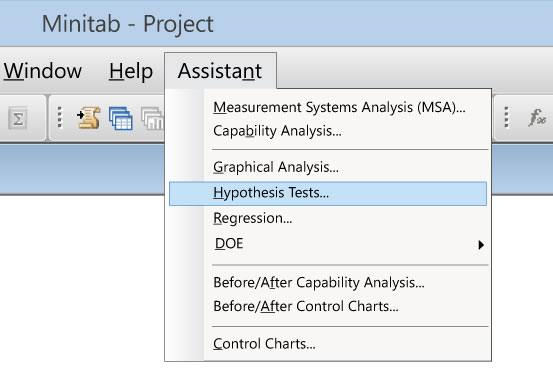Choose Measurement Systems Analysis (MSA) entry
The image size is (553, 383).
[339, 107]
